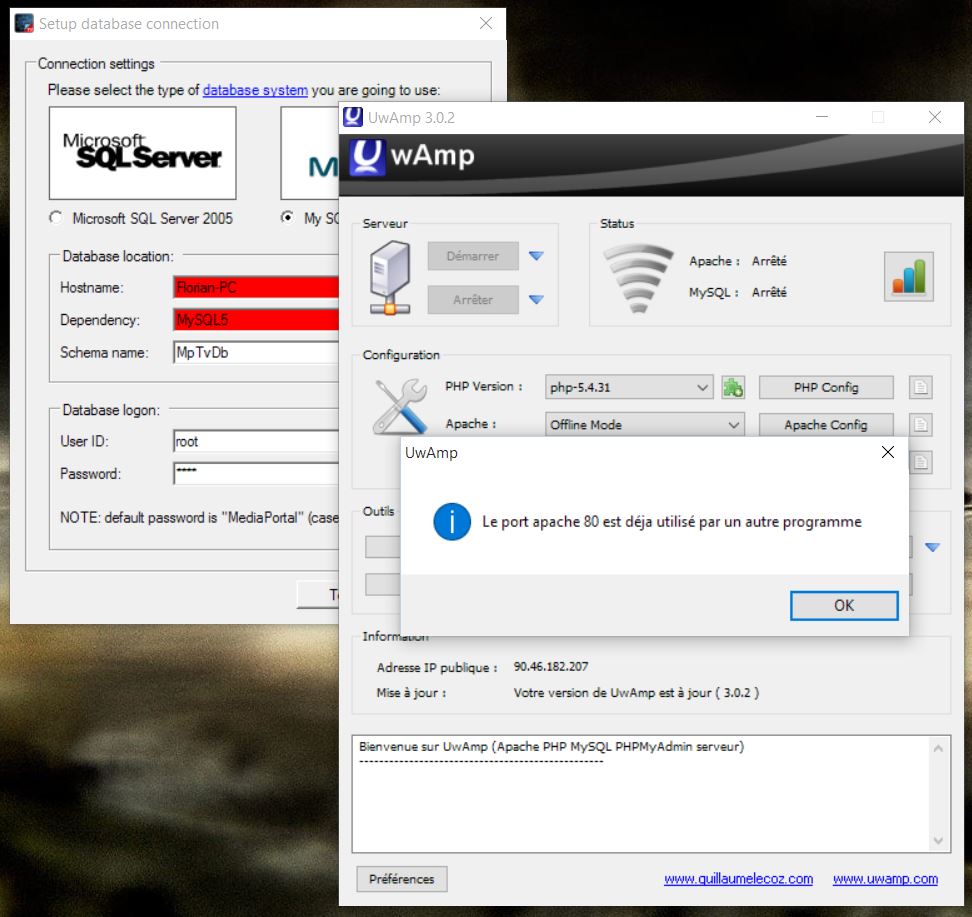972x917 pixels.
Task: Click the Wi-Fi signal Status icon
Action: click(x=638, y=278)
